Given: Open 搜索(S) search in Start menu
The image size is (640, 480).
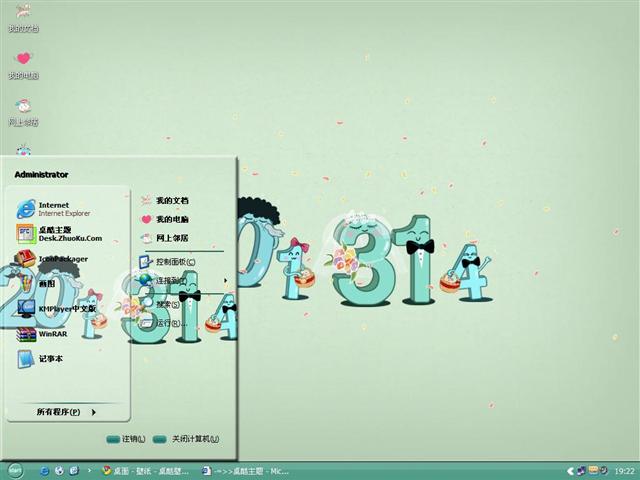Looking at the screenshot, I should [x=160, y=304].
